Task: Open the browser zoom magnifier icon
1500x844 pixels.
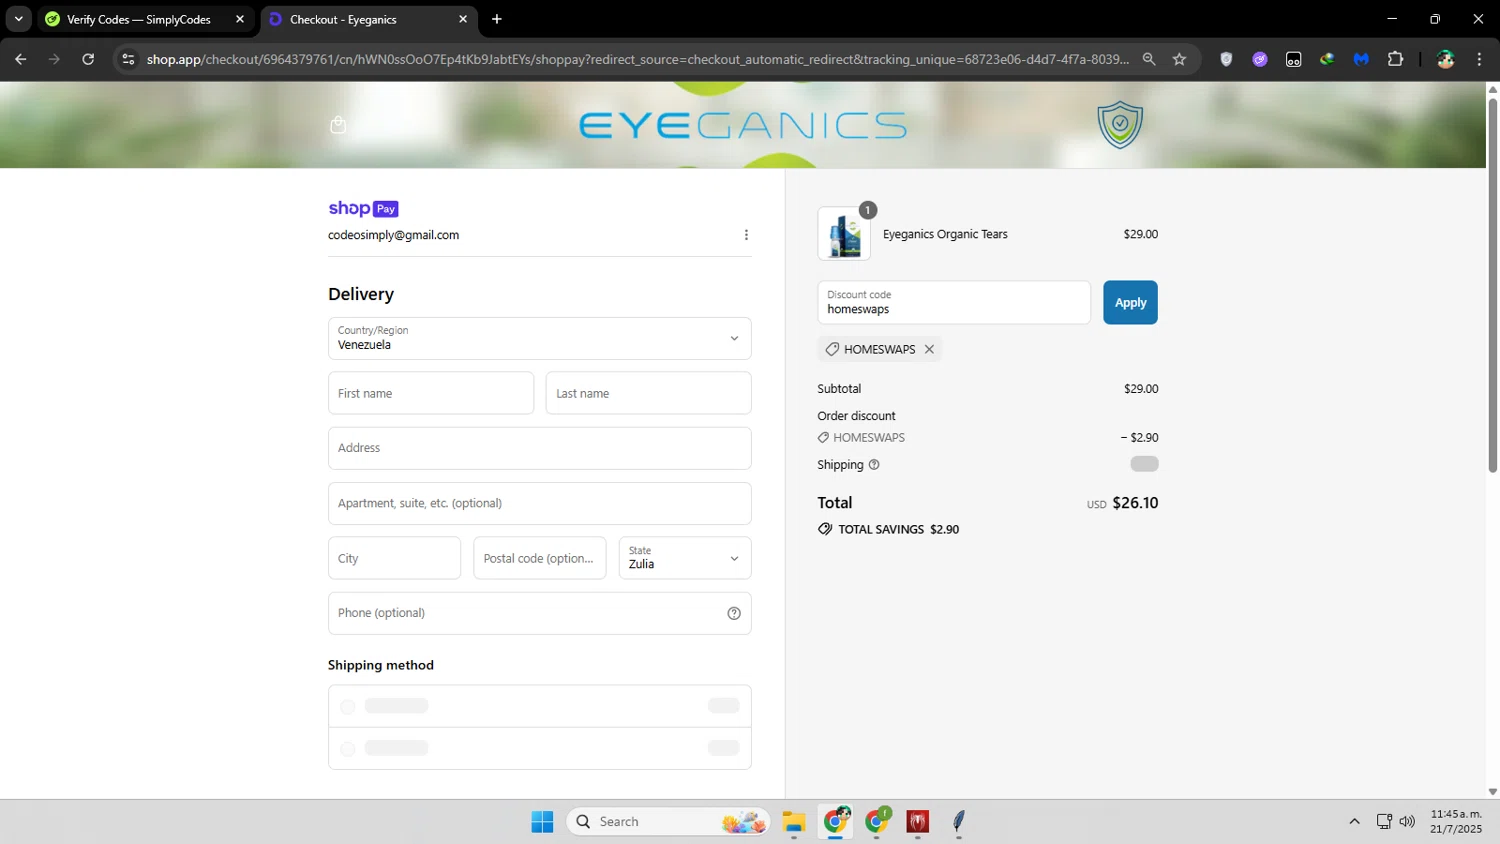Action: 1149,59
